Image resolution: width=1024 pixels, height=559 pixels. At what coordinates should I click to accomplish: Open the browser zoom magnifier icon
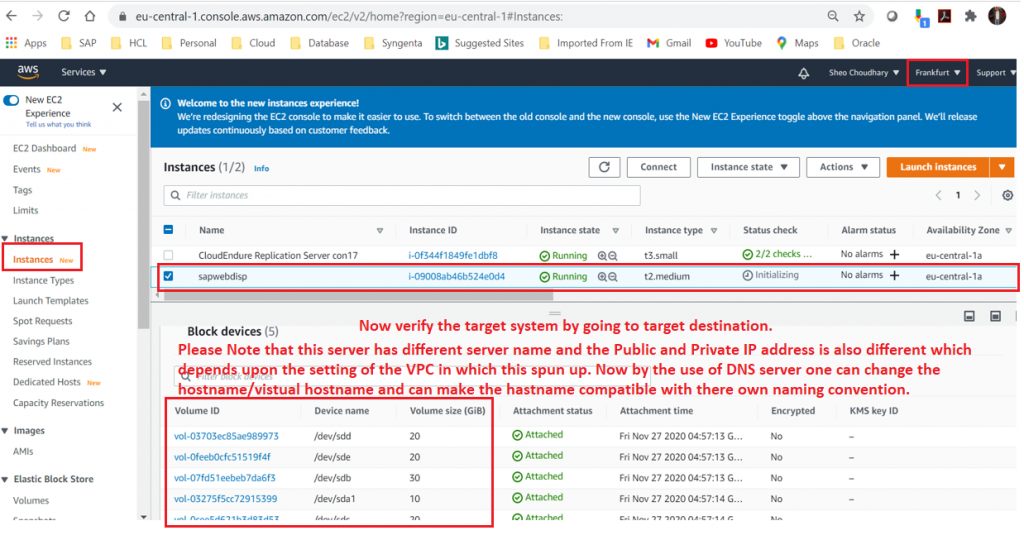click(x=833, y=16)
